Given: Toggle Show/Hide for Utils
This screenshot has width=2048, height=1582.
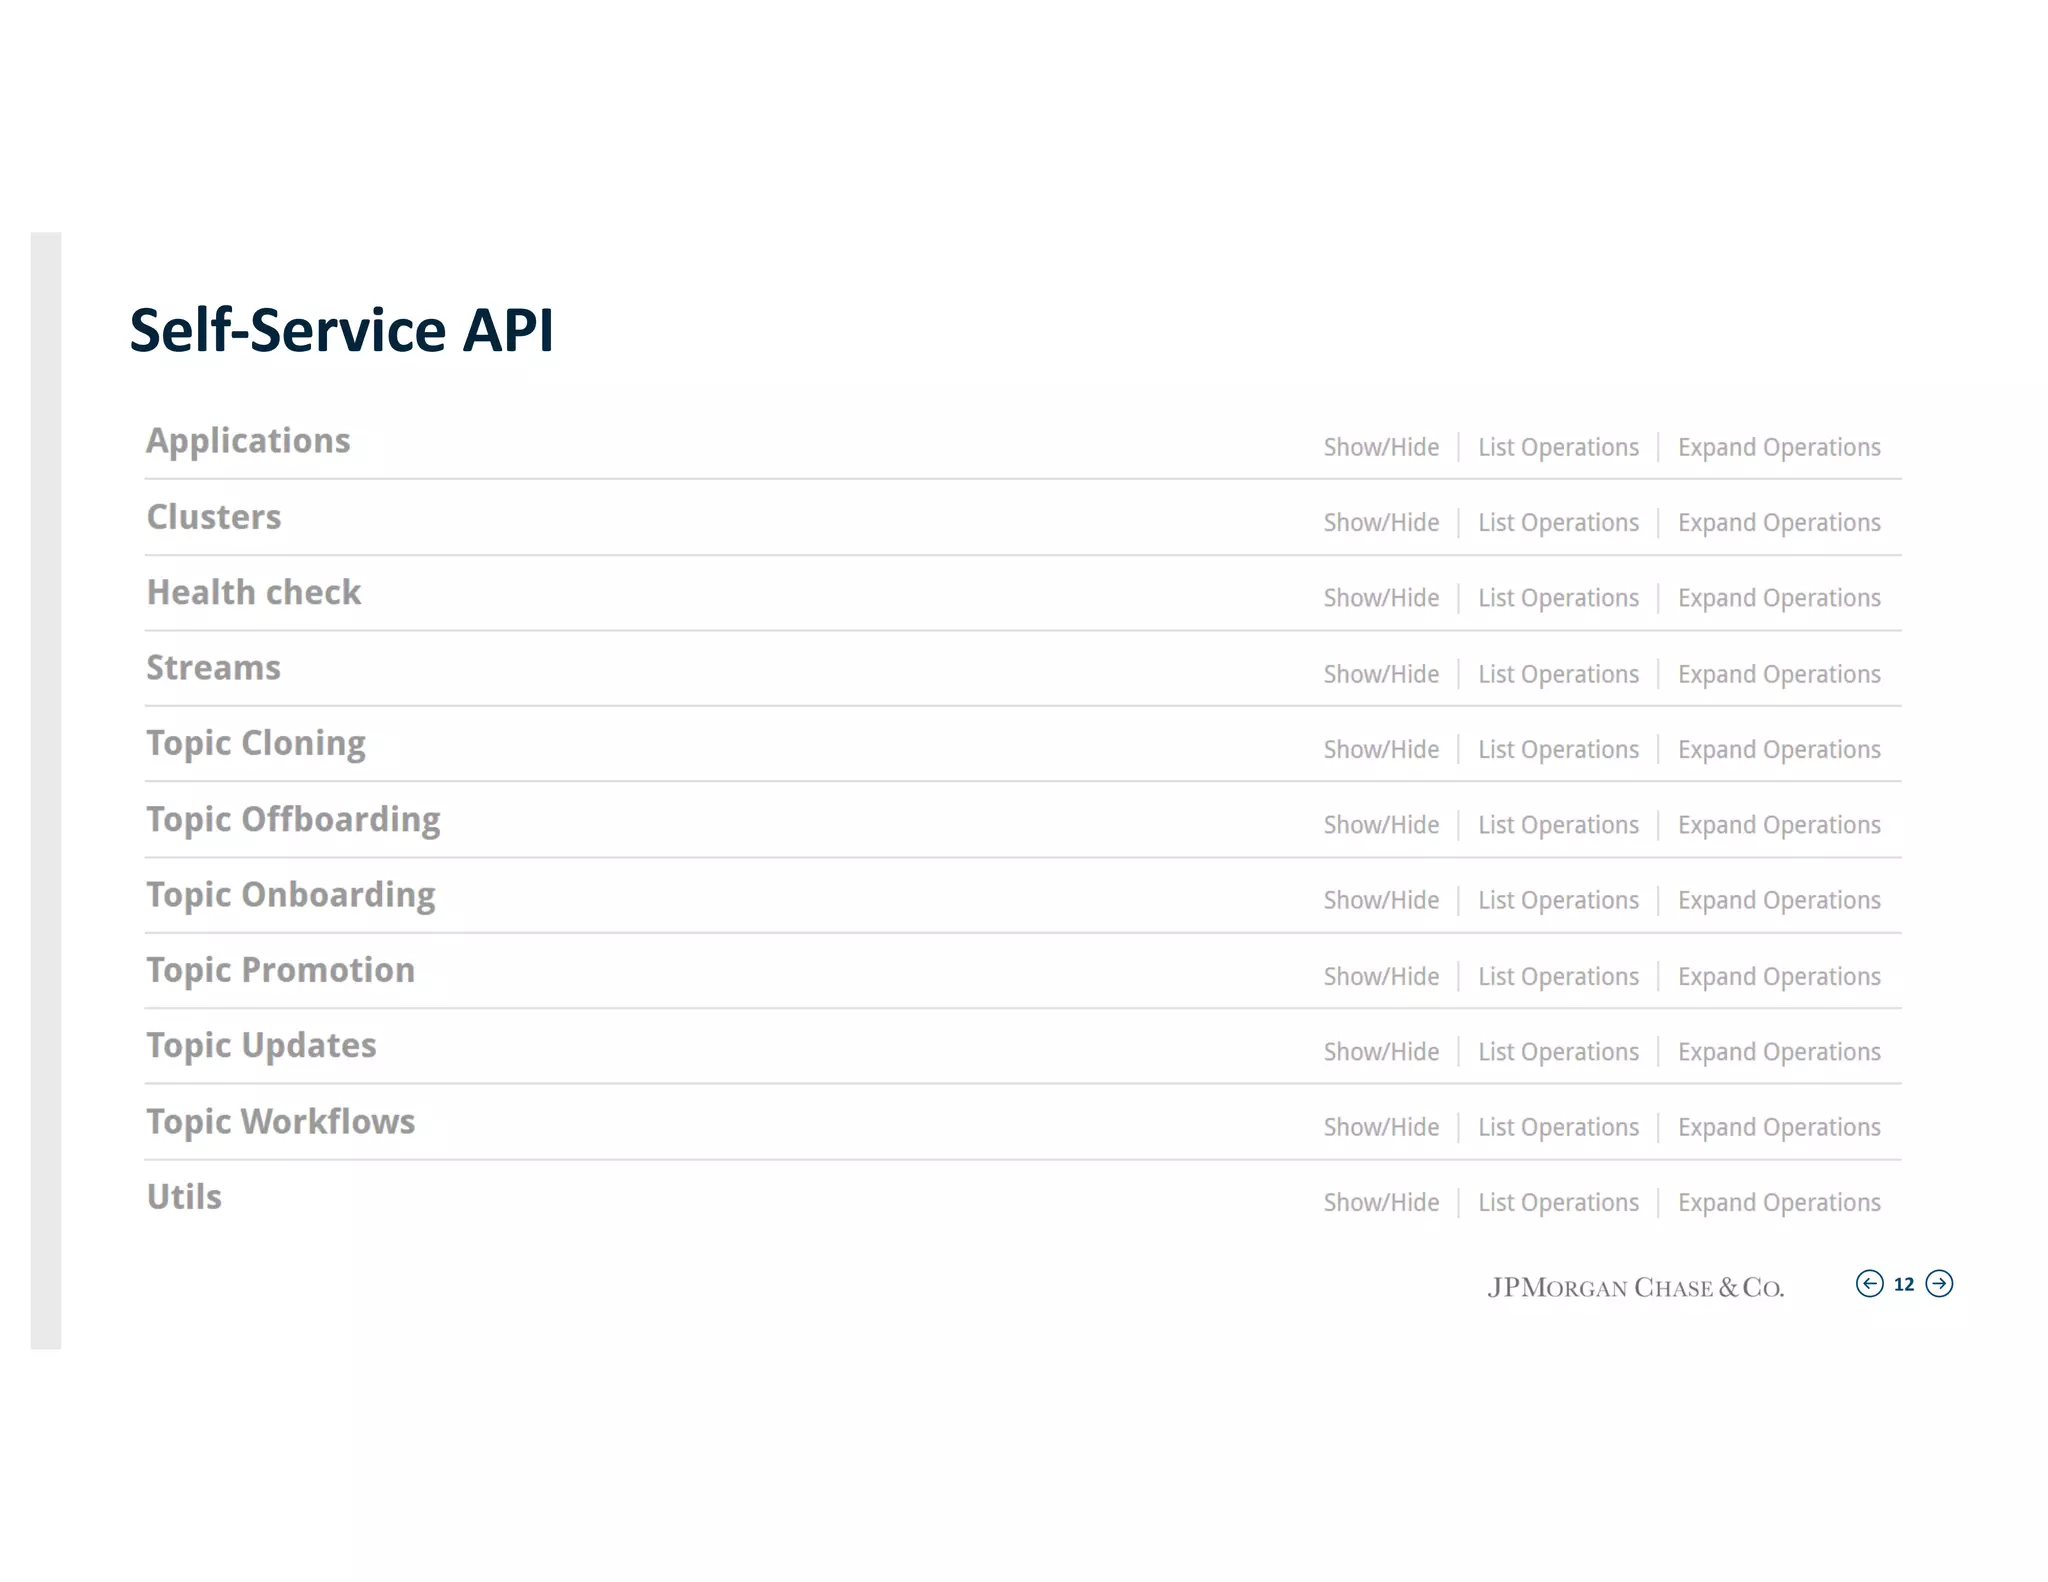Looking at the screenshot, I should 1381,1202.
